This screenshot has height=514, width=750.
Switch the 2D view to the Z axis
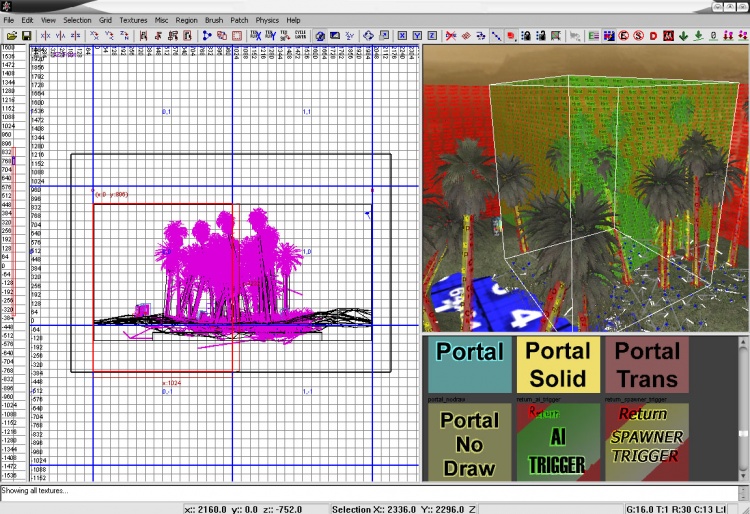pyautogui.click(x=432, y=36)
